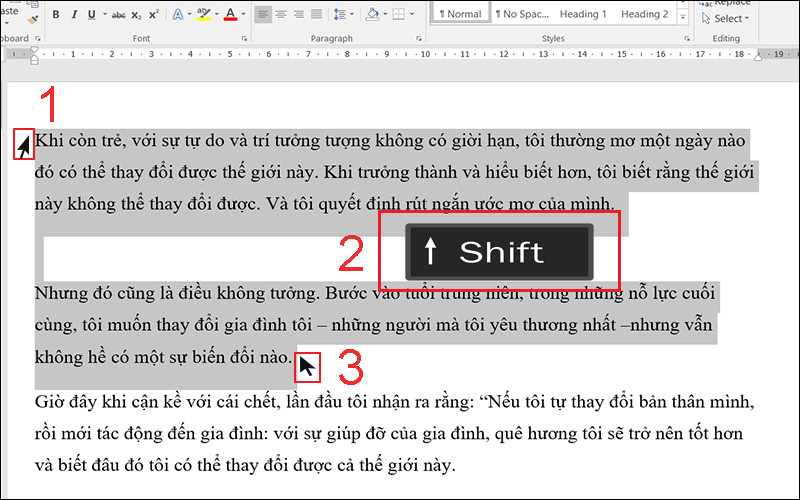This screenshot has width=800, height=500.
Task: Click the word 'Khi' starting the first paragraph
Action: [x=48, y=141]
